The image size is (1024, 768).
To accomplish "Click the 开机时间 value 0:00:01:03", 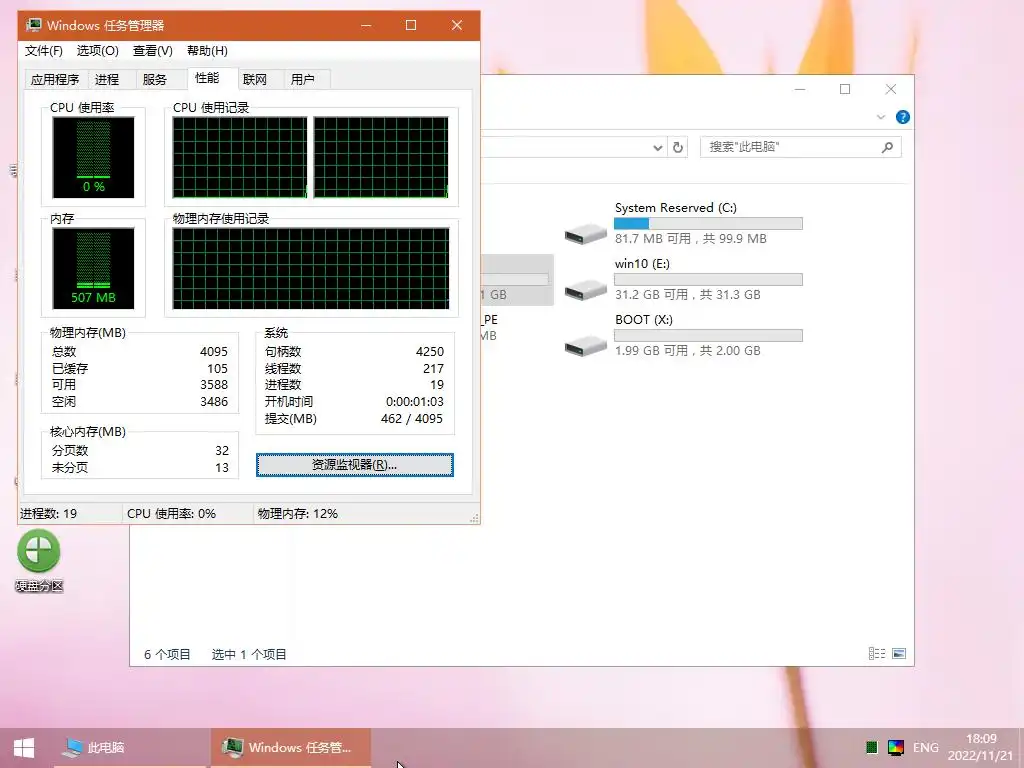I will pyautogui.click(x=415, y=402).
